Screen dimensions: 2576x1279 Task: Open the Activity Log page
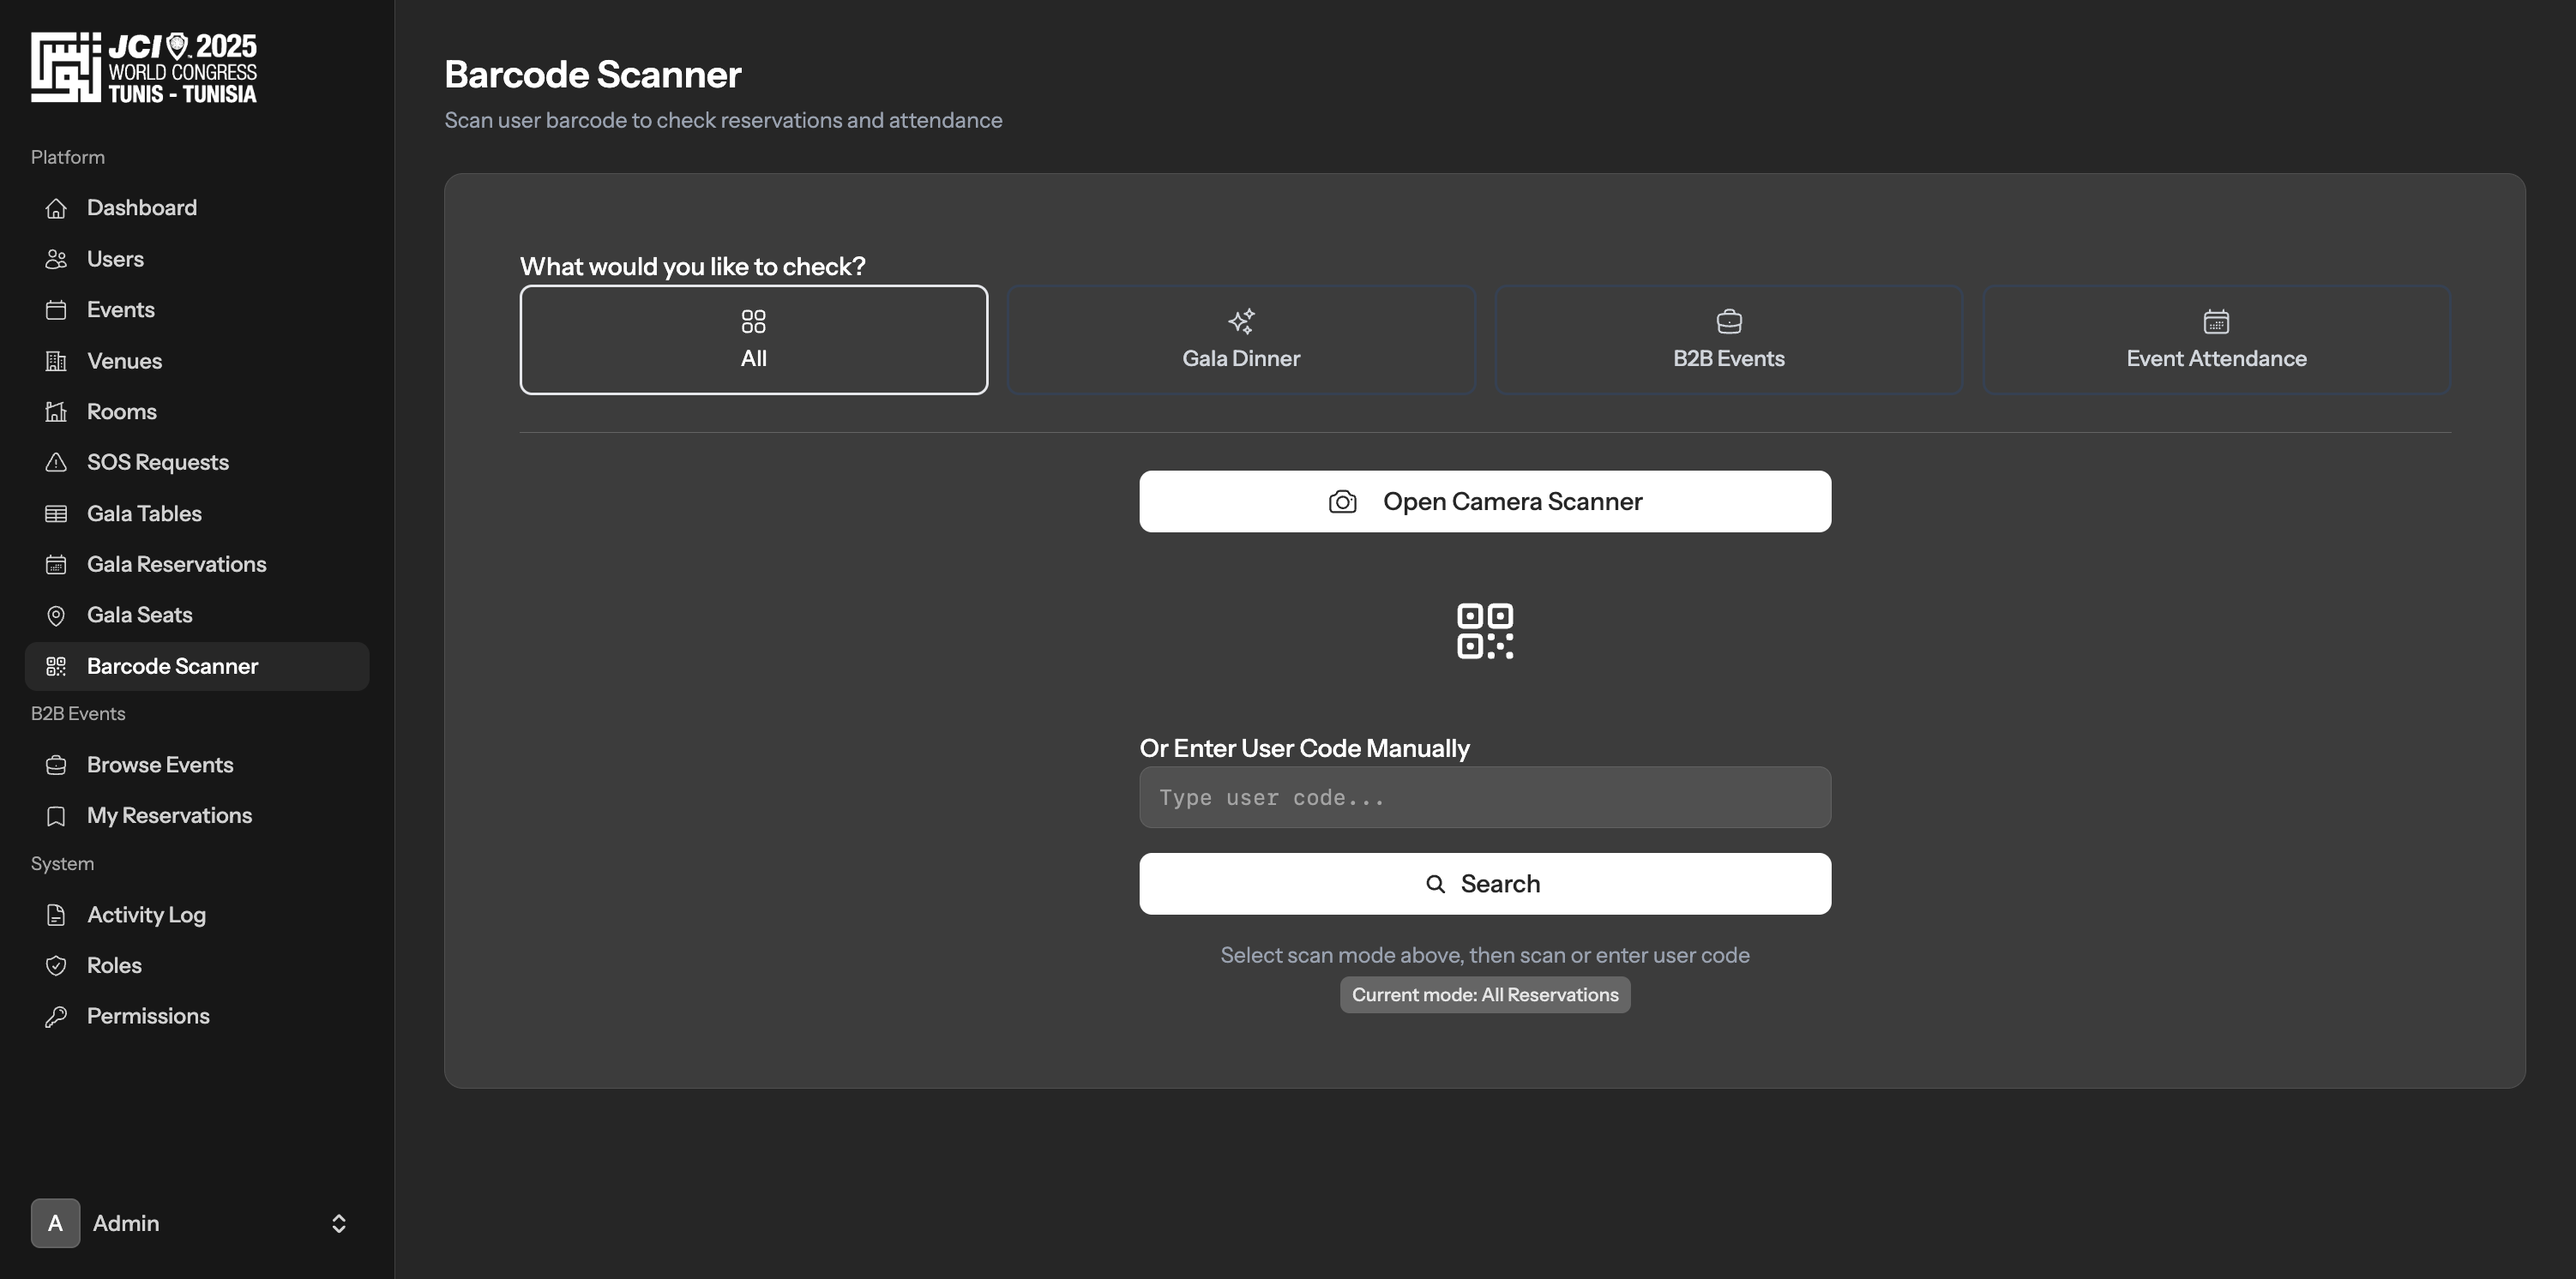point(197,915)
